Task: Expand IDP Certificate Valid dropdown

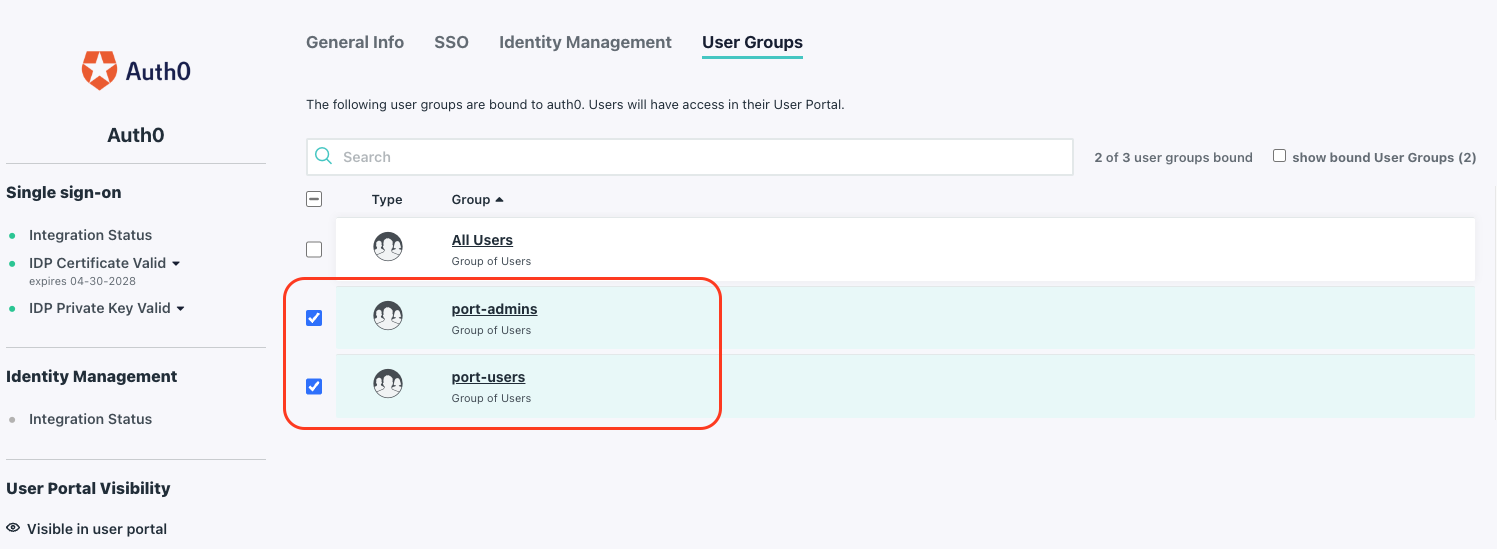Action: click(176, 263)
